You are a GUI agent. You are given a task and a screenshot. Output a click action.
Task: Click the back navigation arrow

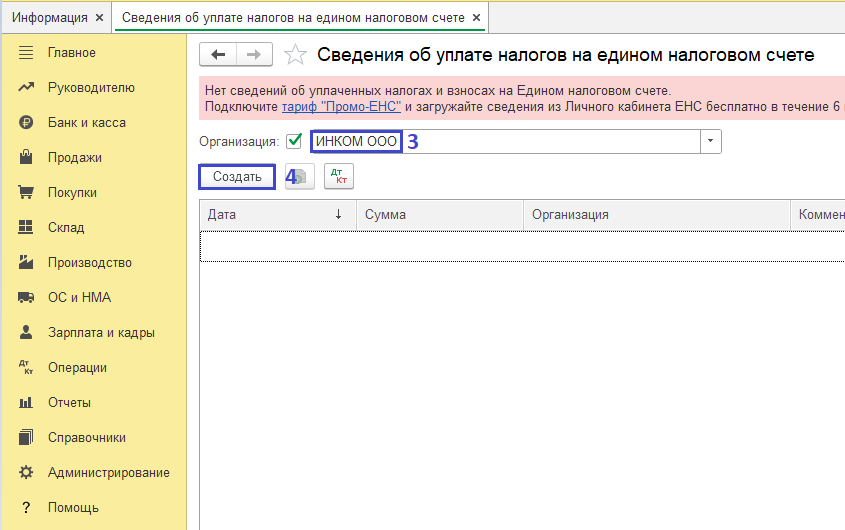click(x=218, y=55)
